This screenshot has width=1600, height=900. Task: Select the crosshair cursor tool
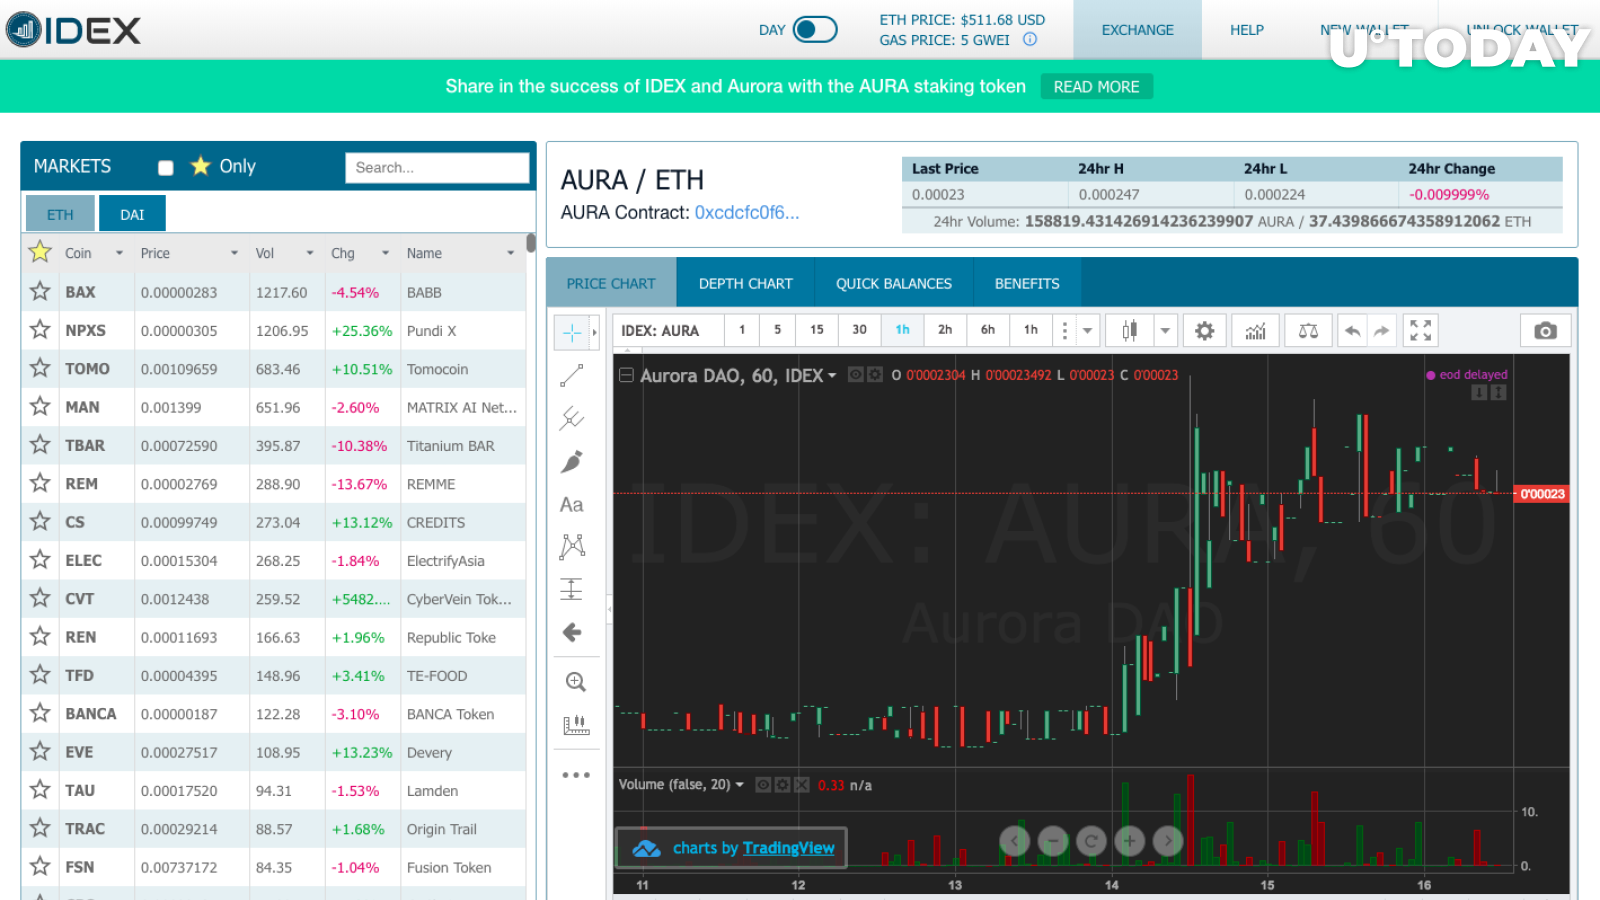click(x=572, y=332)
